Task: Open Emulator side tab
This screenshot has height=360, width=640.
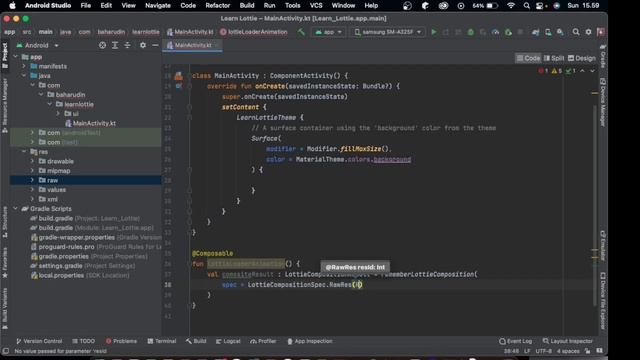Action: tap(602, 246)
